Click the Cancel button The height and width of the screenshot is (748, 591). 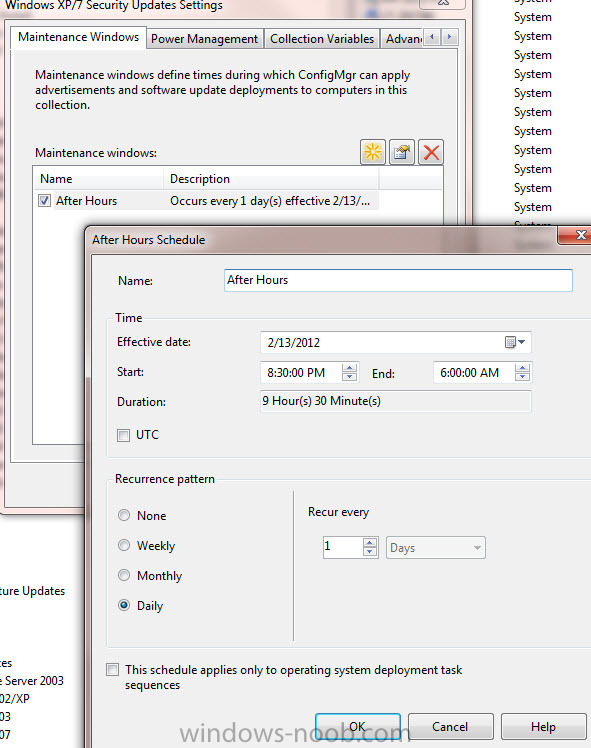click(x=450, y=727)
